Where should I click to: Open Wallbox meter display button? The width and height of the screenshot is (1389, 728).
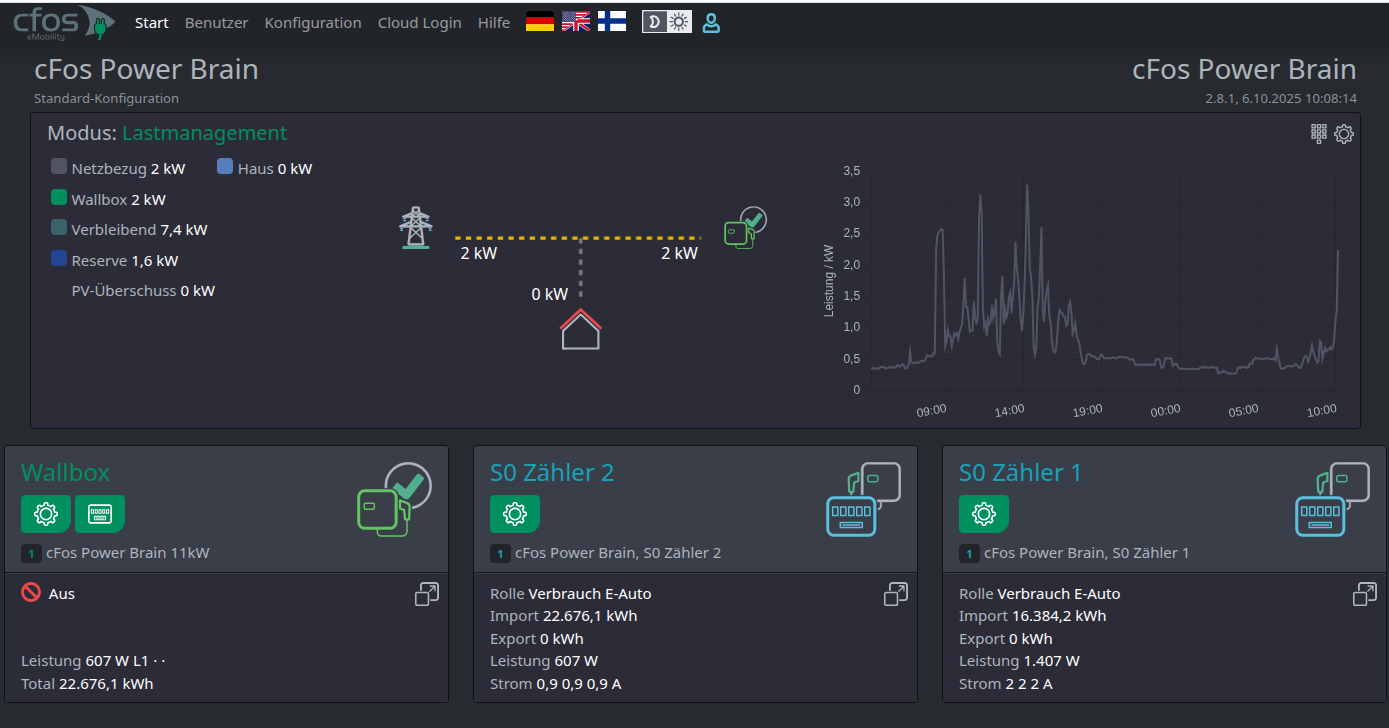(x=100, y=514)
